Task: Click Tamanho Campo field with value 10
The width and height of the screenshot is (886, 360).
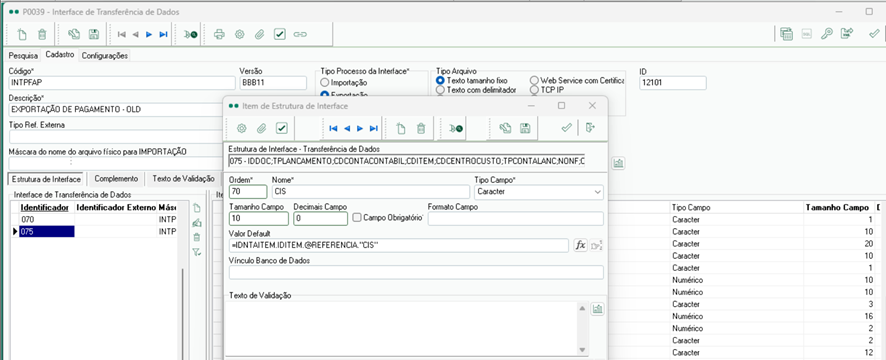Action: (x=259, y=218)
